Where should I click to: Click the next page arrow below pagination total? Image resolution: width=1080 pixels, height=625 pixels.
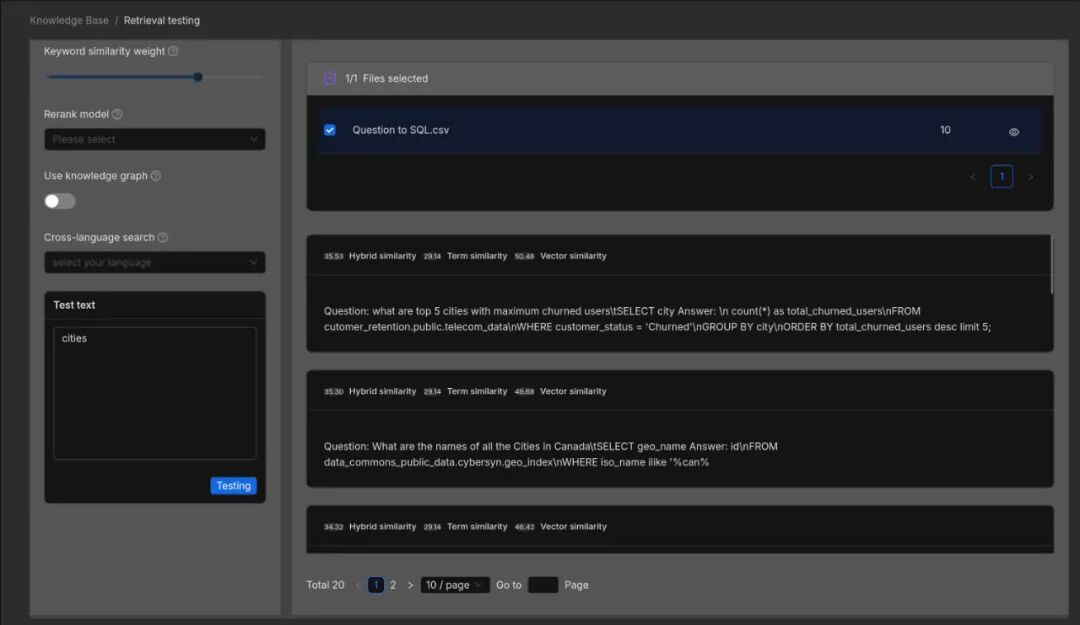[410, 584]
